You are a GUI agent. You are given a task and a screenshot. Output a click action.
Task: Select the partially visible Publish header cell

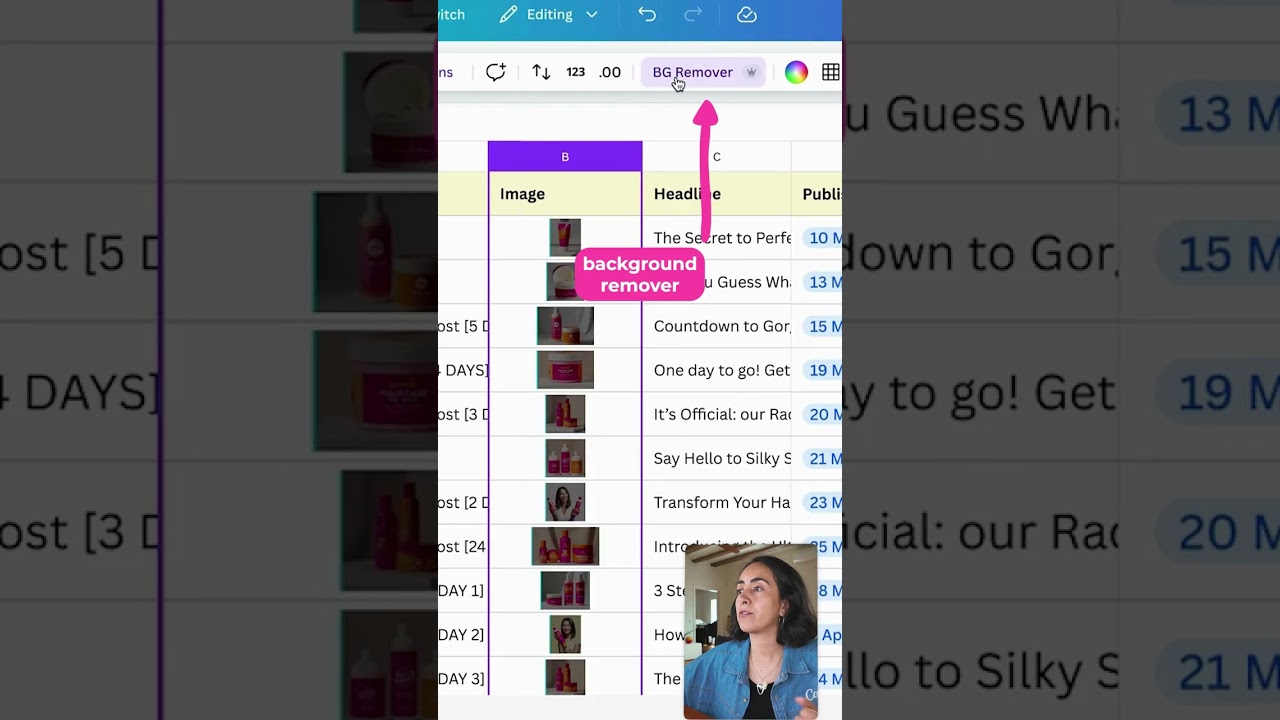click(x=817, y=194)
